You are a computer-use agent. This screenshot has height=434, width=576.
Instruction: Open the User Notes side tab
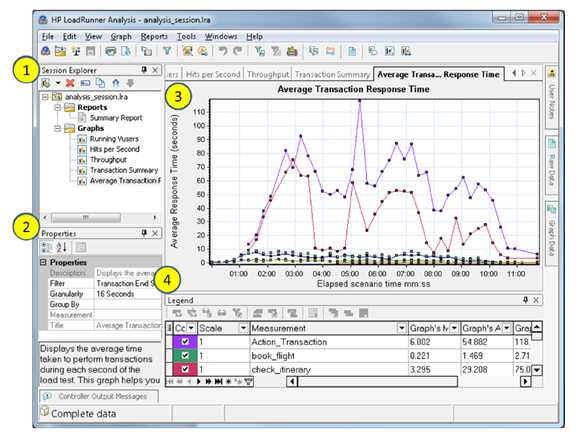click(551, 97)
